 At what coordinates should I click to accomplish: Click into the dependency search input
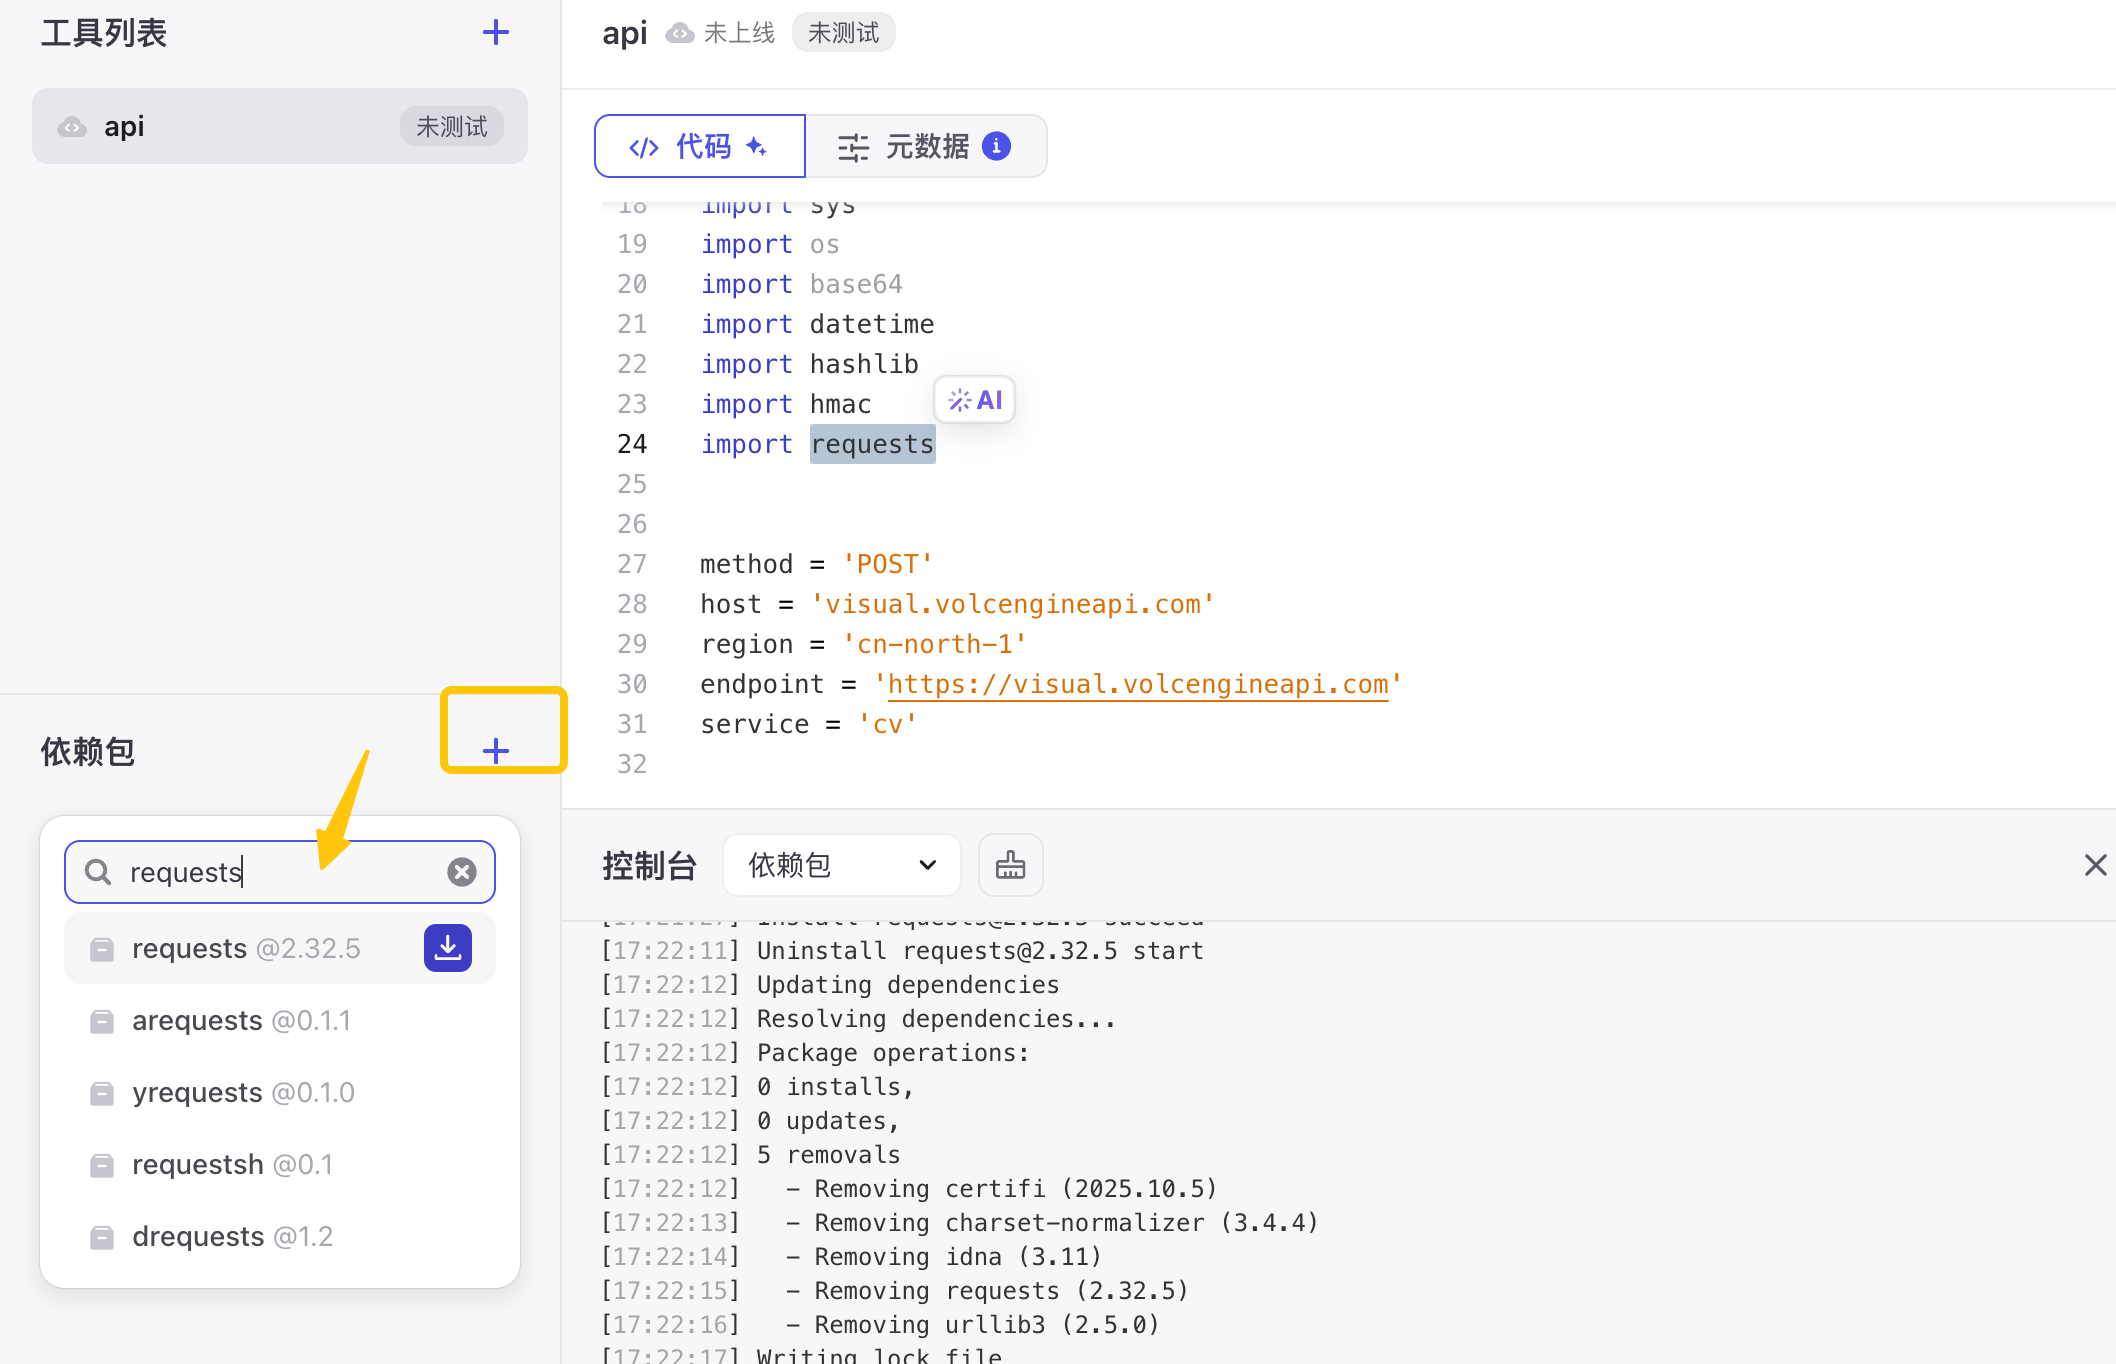tap(280, 872)
